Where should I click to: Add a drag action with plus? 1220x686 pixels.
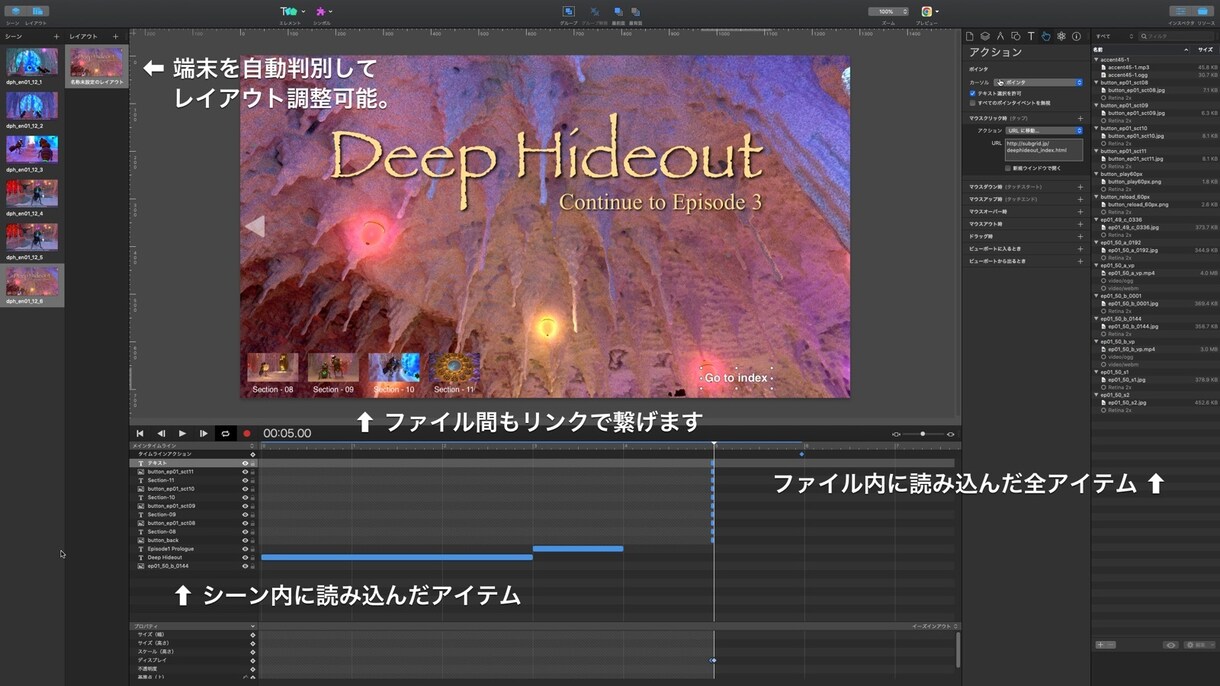[1080, 235]
